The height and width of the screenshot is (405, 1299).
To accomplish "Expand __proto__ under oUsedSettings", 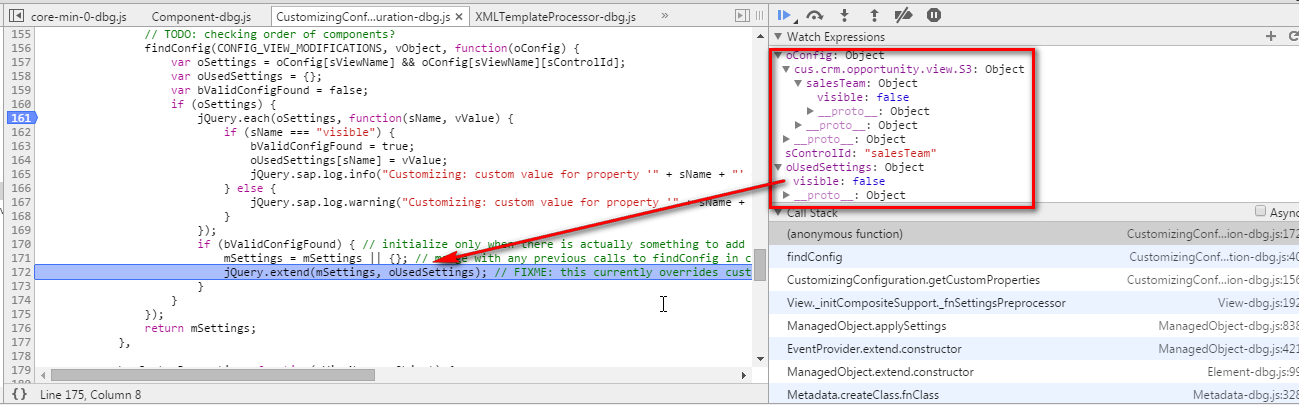I will (x=787, y=195).
